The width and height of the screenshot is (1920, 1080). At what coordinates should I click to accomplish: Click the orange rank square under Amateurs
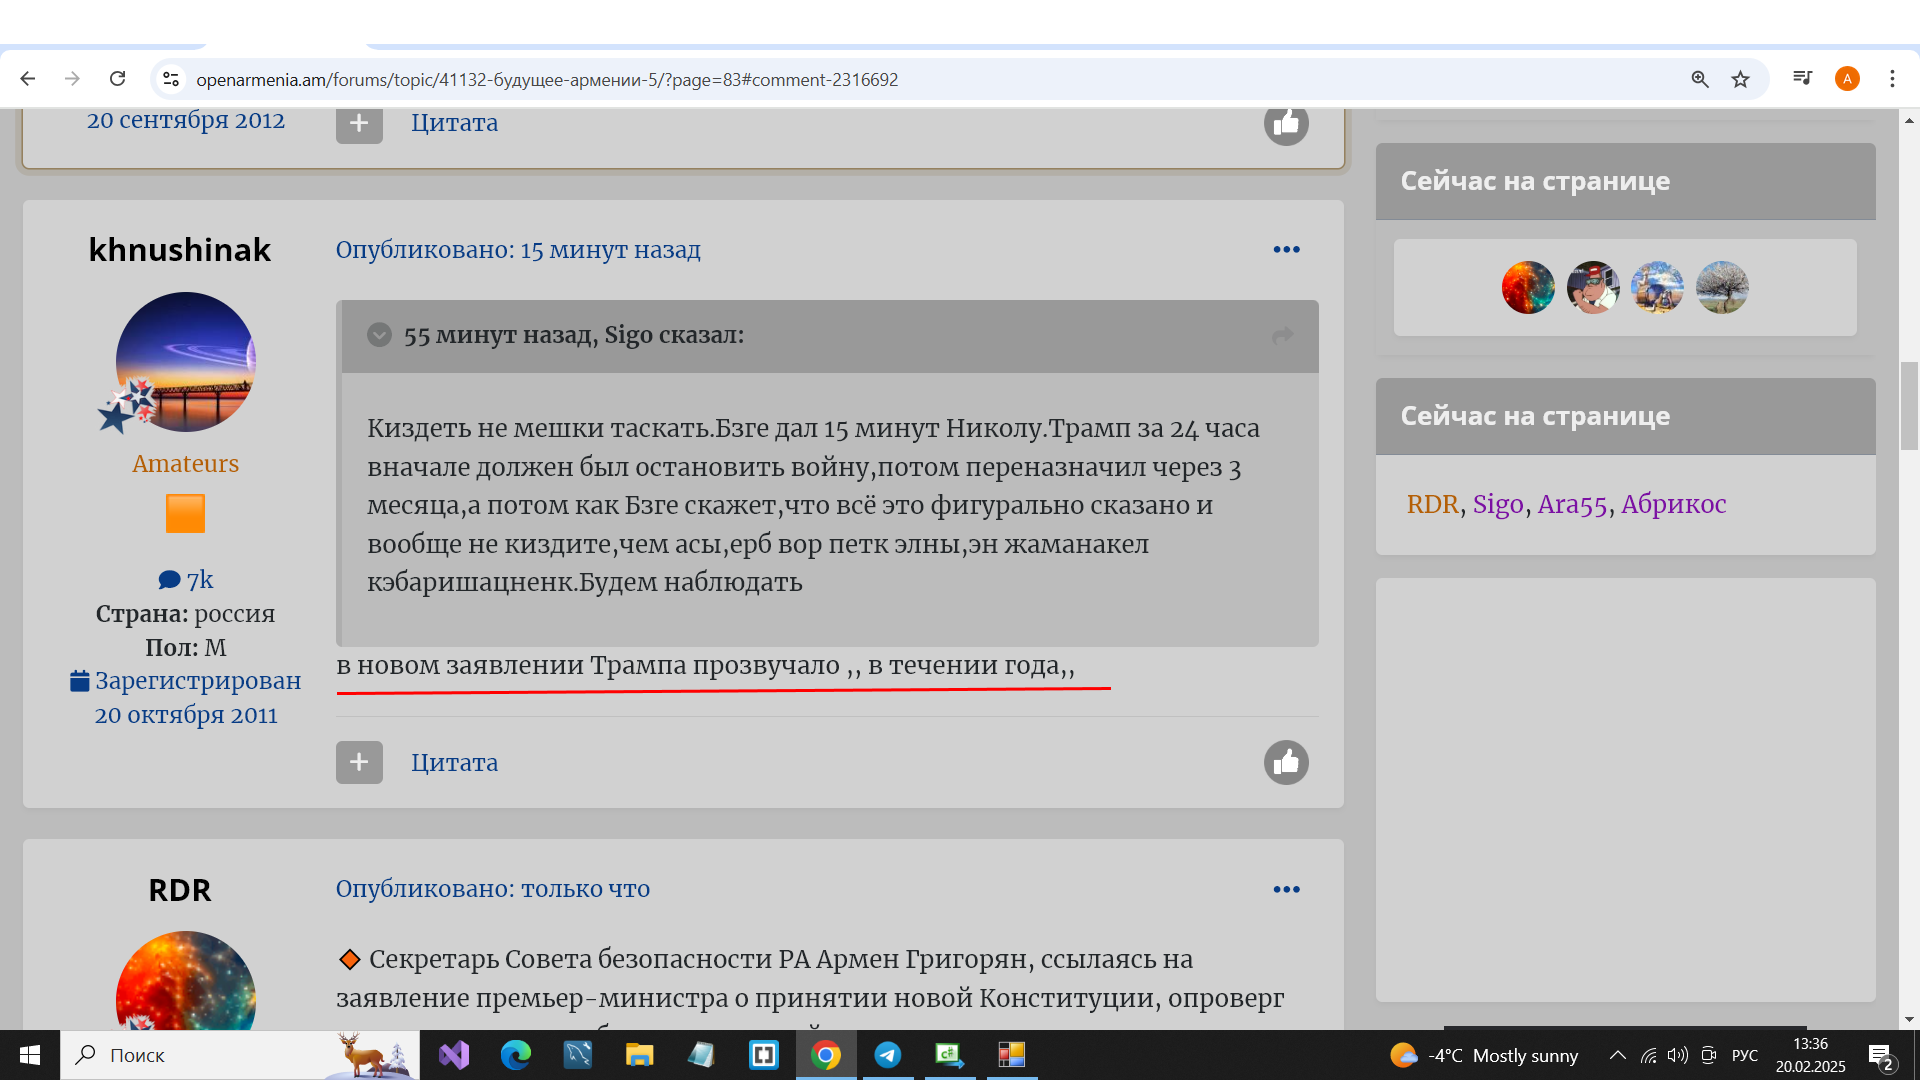pos(186,514)
